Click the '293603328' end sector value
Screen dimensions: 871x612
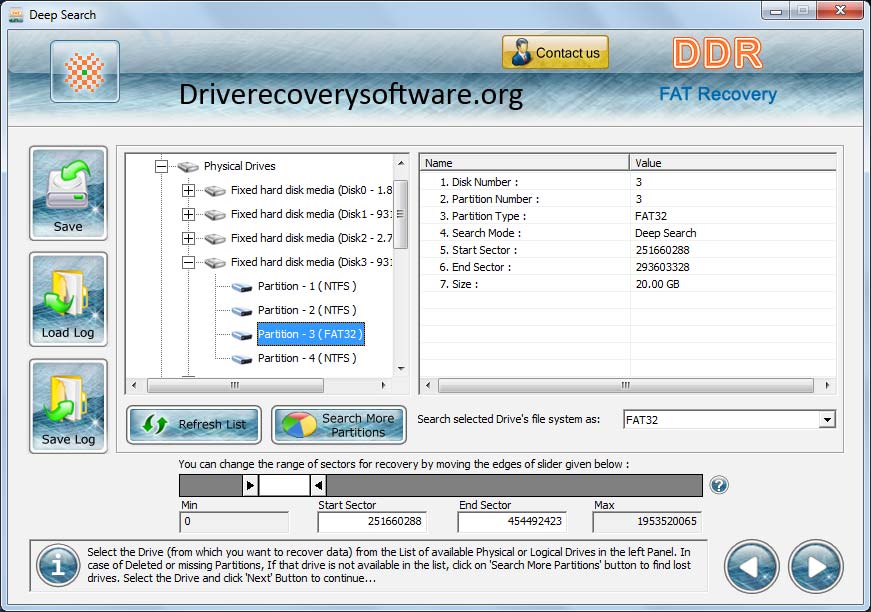click(663, 267)
